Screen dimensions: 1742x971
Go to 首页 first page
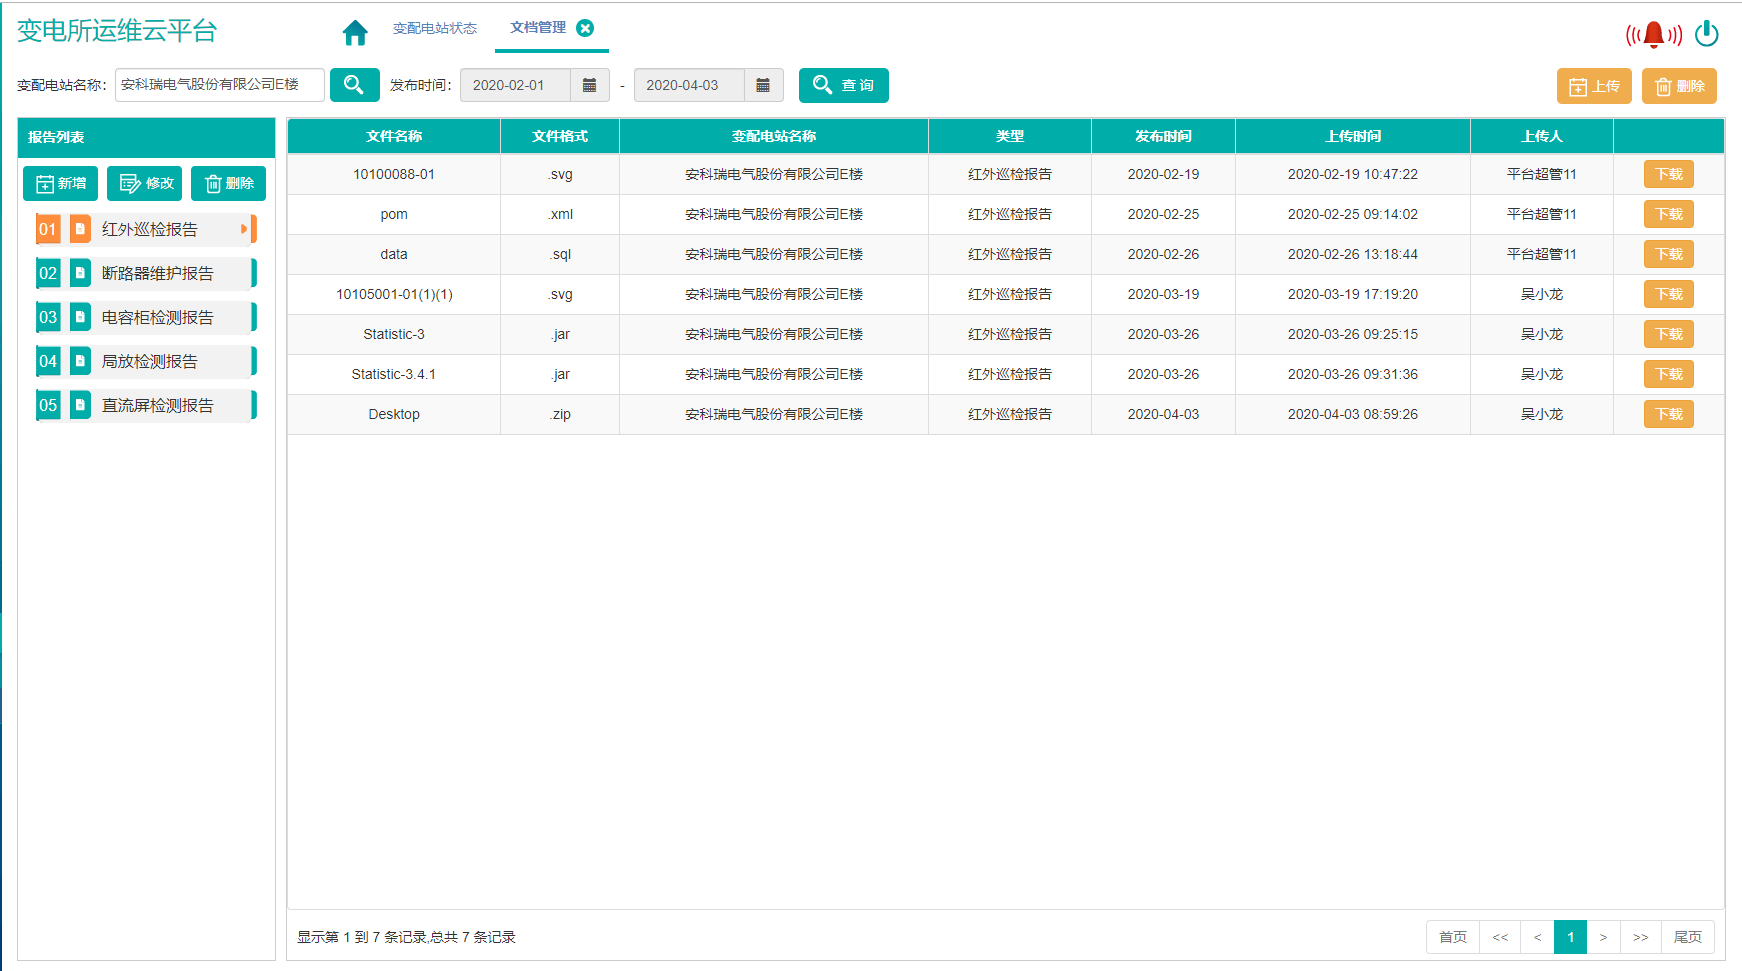1453,937
